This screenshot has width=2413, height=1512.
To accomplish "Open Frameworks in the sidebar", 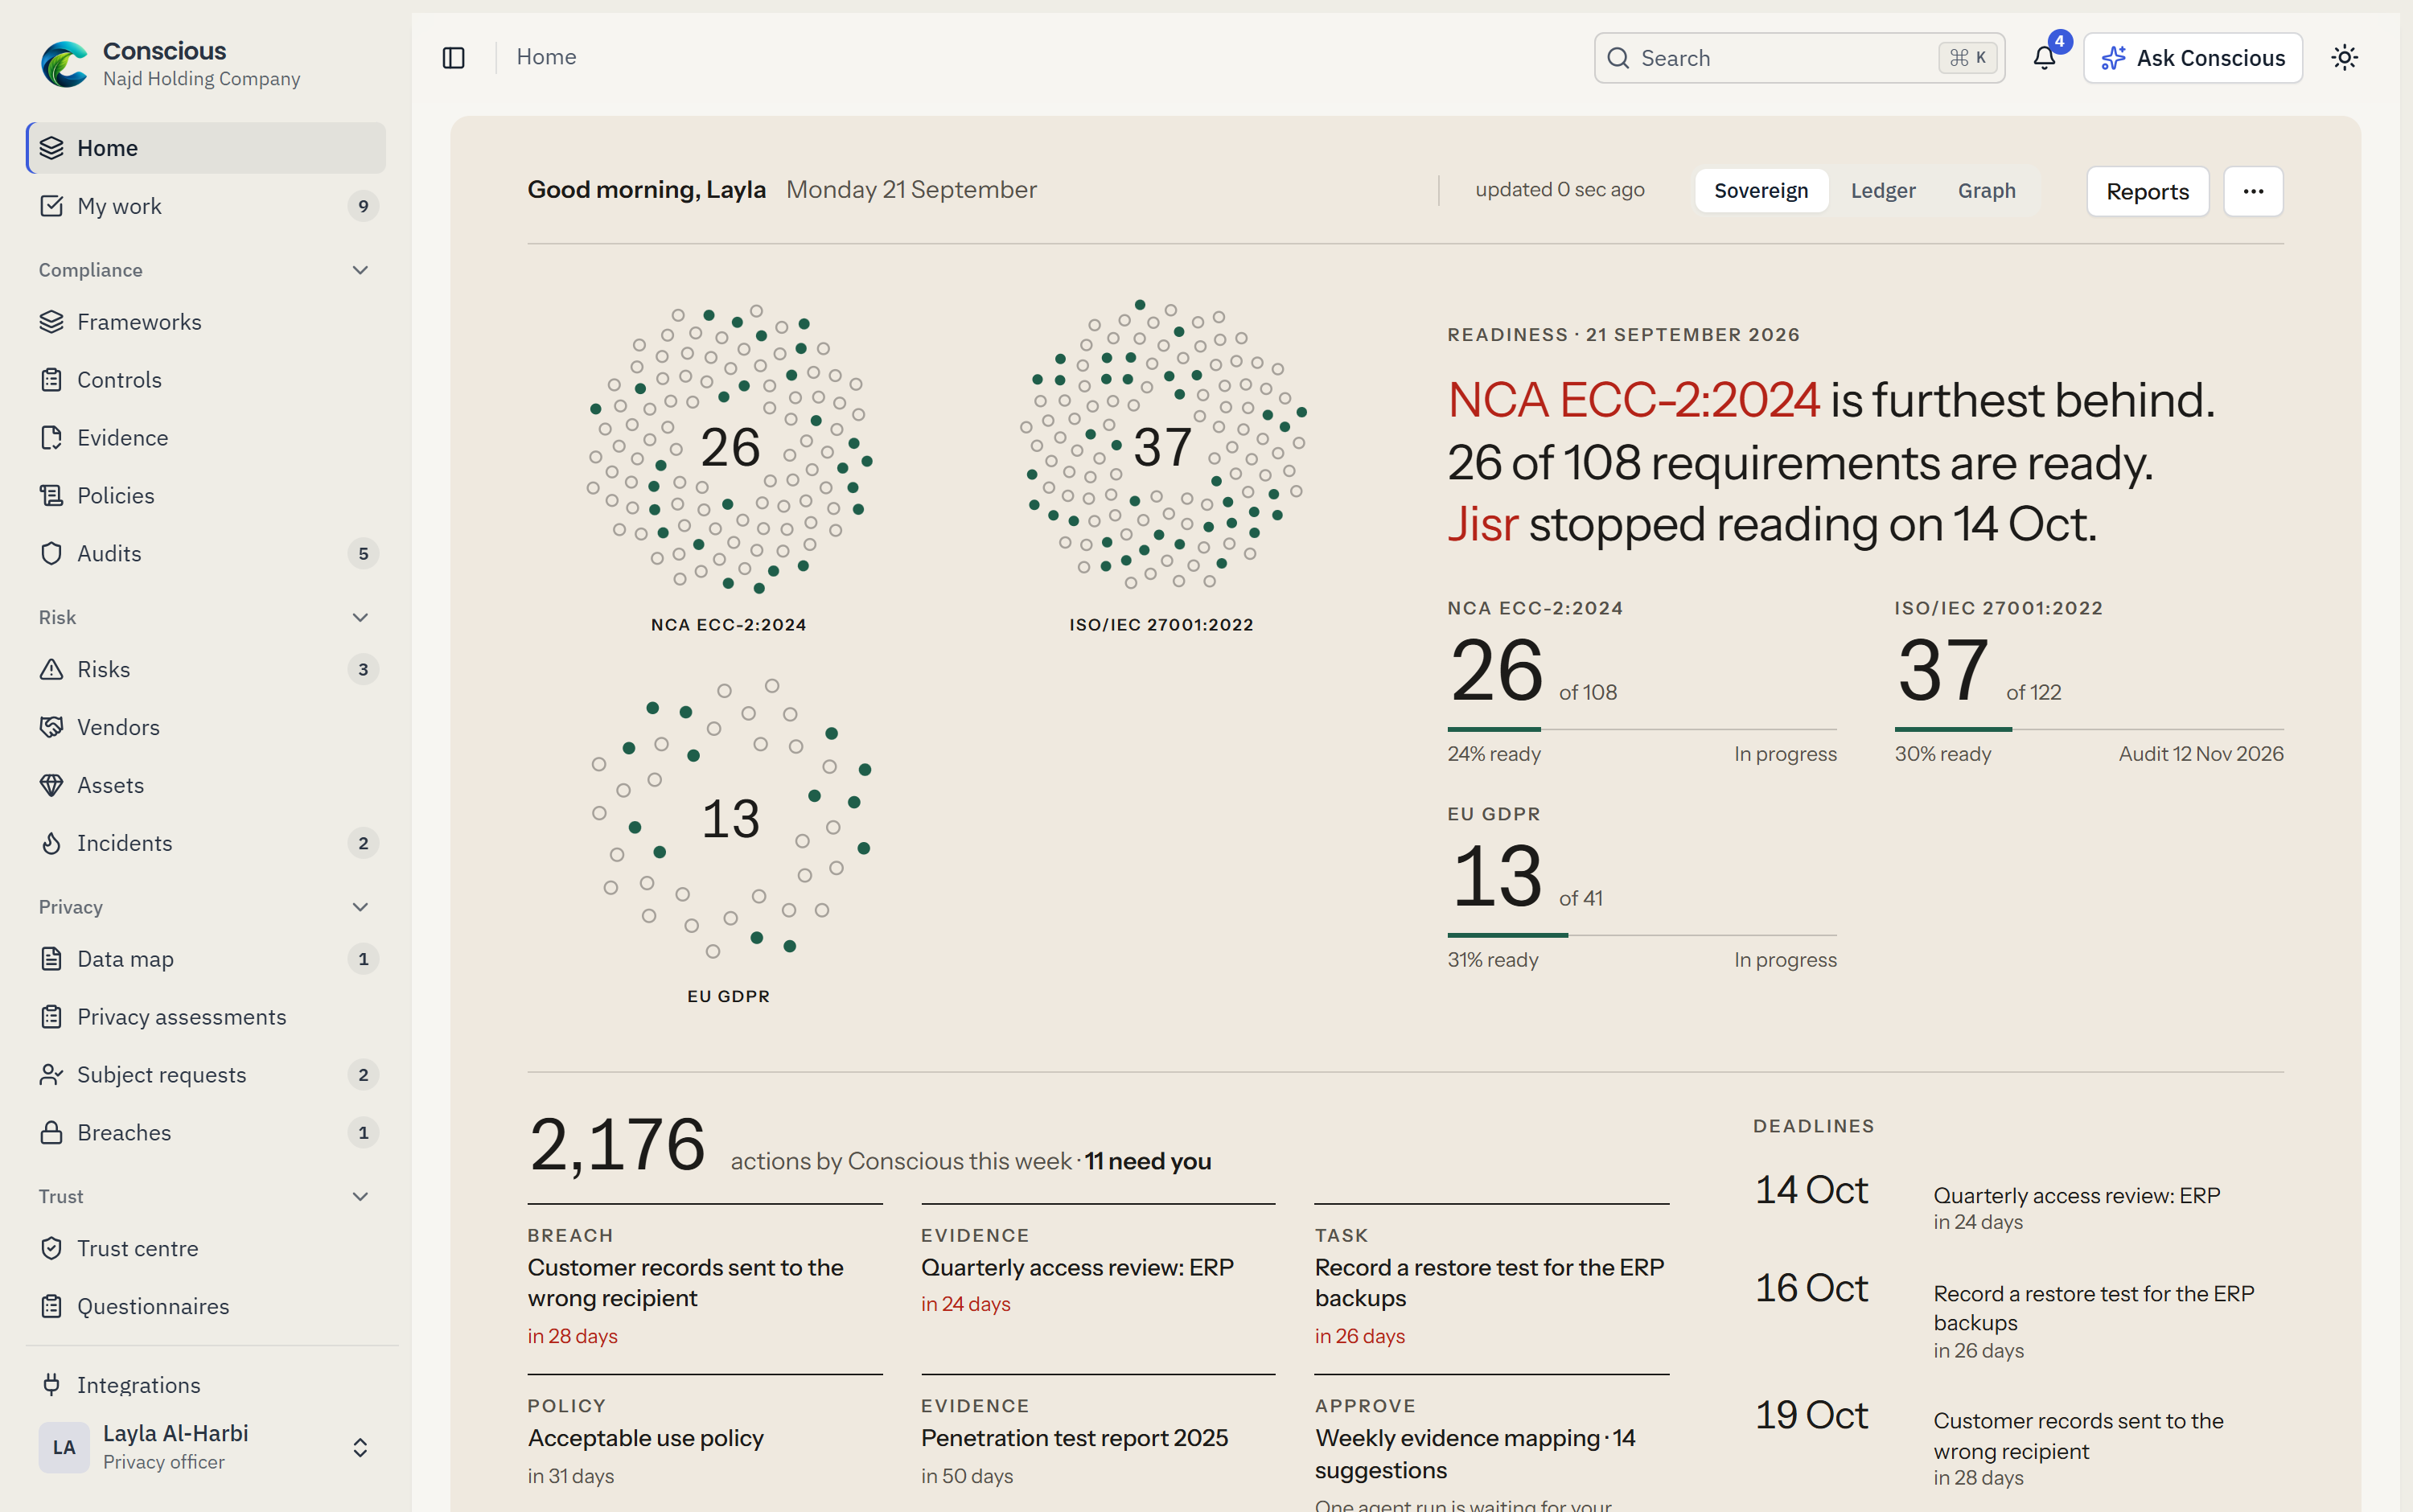I will pos(206,322).
